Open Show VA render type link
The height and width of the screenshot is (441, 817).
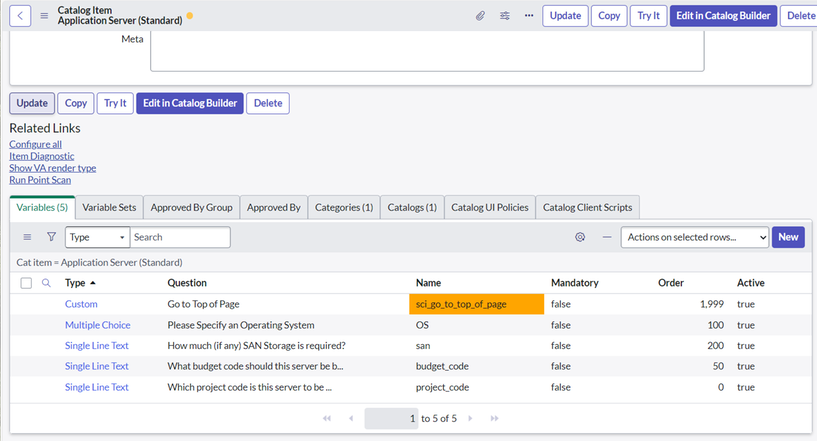click(x=53, y=168)
